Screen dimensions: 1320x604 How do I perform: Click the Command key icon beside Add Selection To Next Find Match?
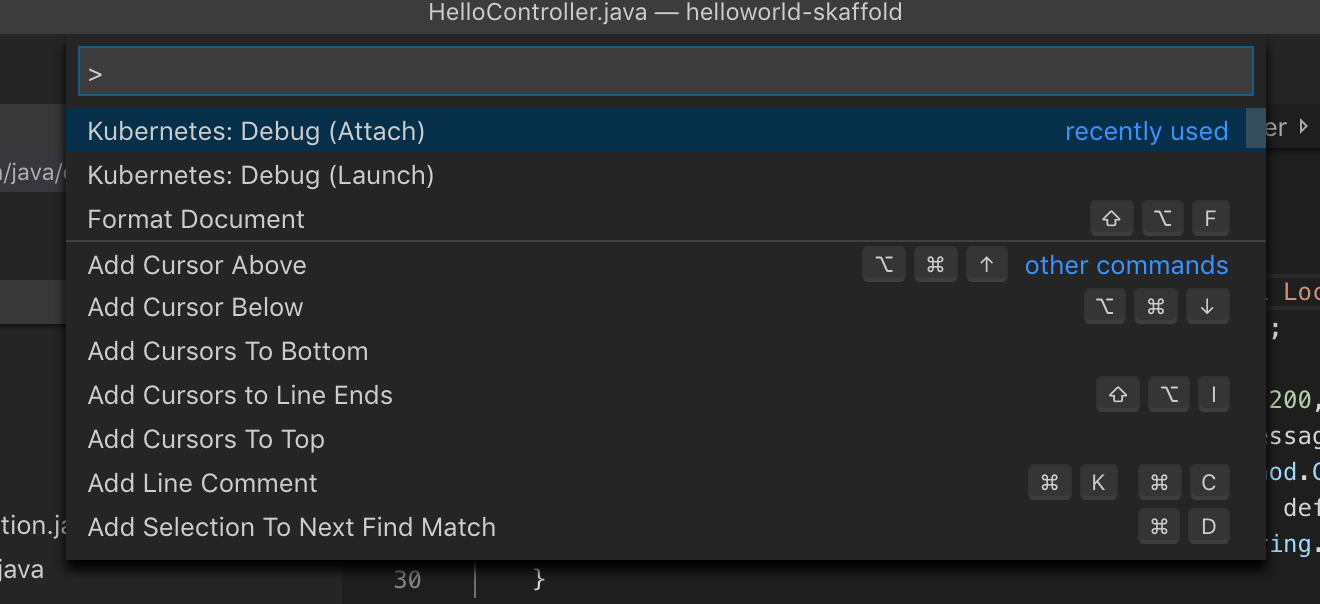[1159, 526]
